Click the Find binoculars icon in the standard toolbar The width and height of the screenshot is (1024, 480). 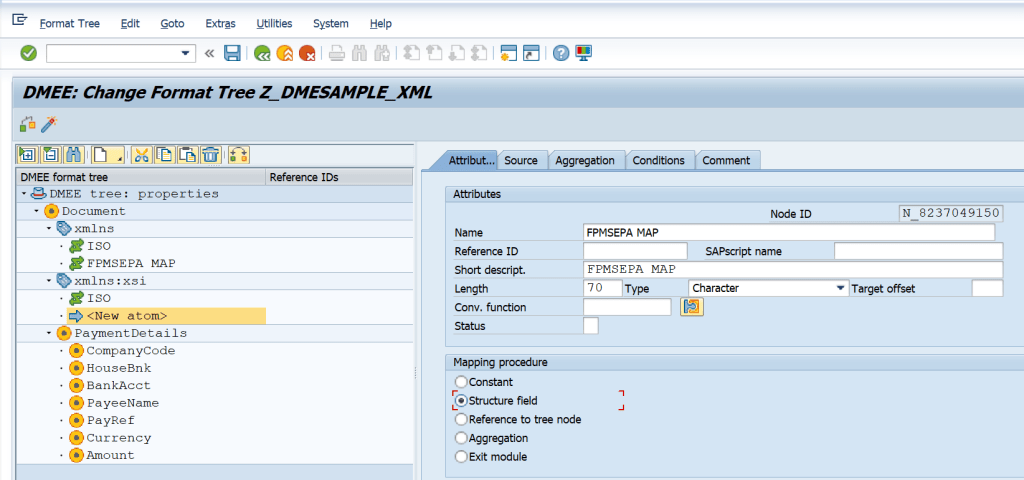pyautogui.click(x=359, y=54)
